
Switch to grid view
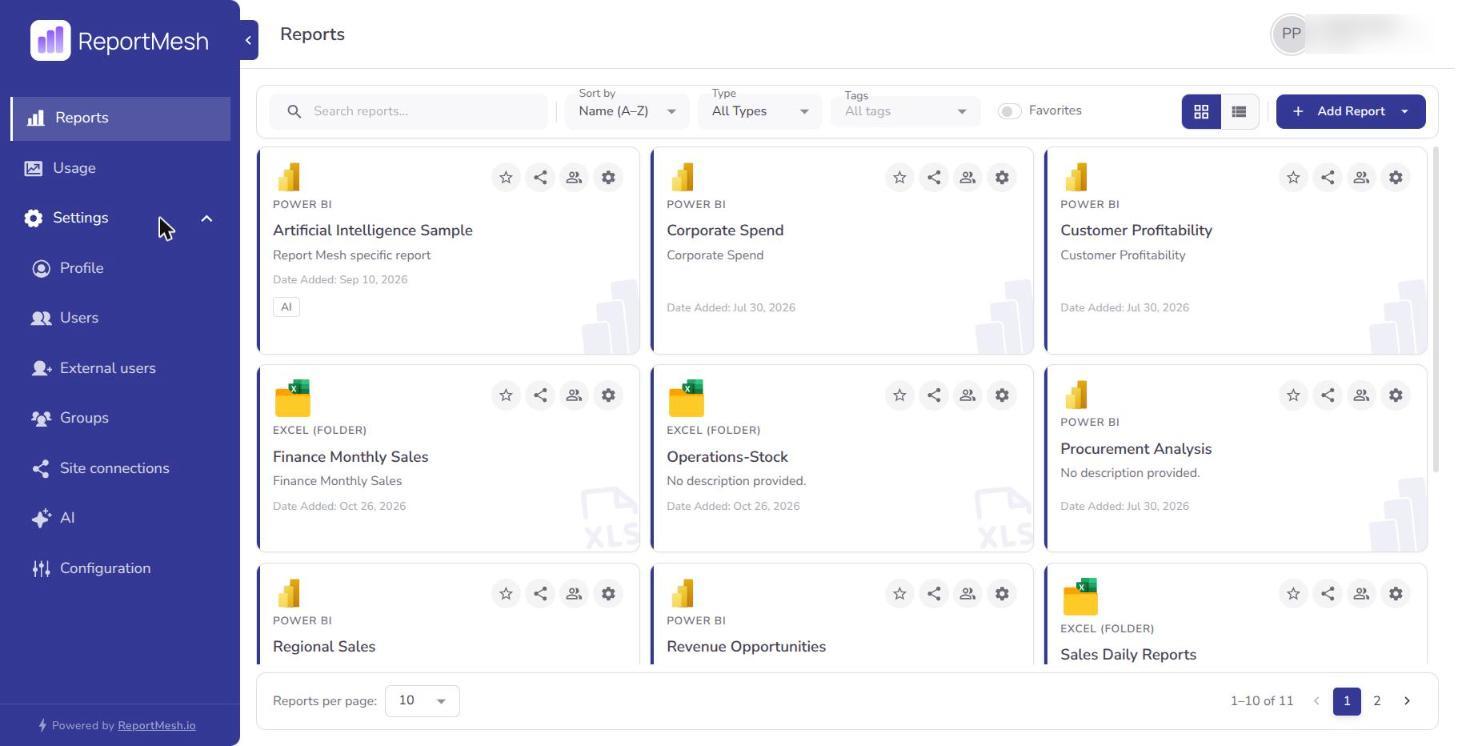click(1201, 112)
